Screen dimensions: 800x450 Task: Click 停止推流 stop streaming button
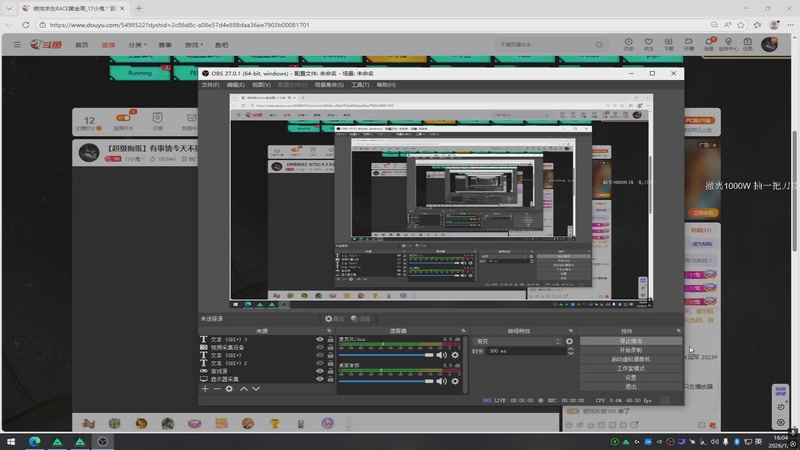(631, 341)
